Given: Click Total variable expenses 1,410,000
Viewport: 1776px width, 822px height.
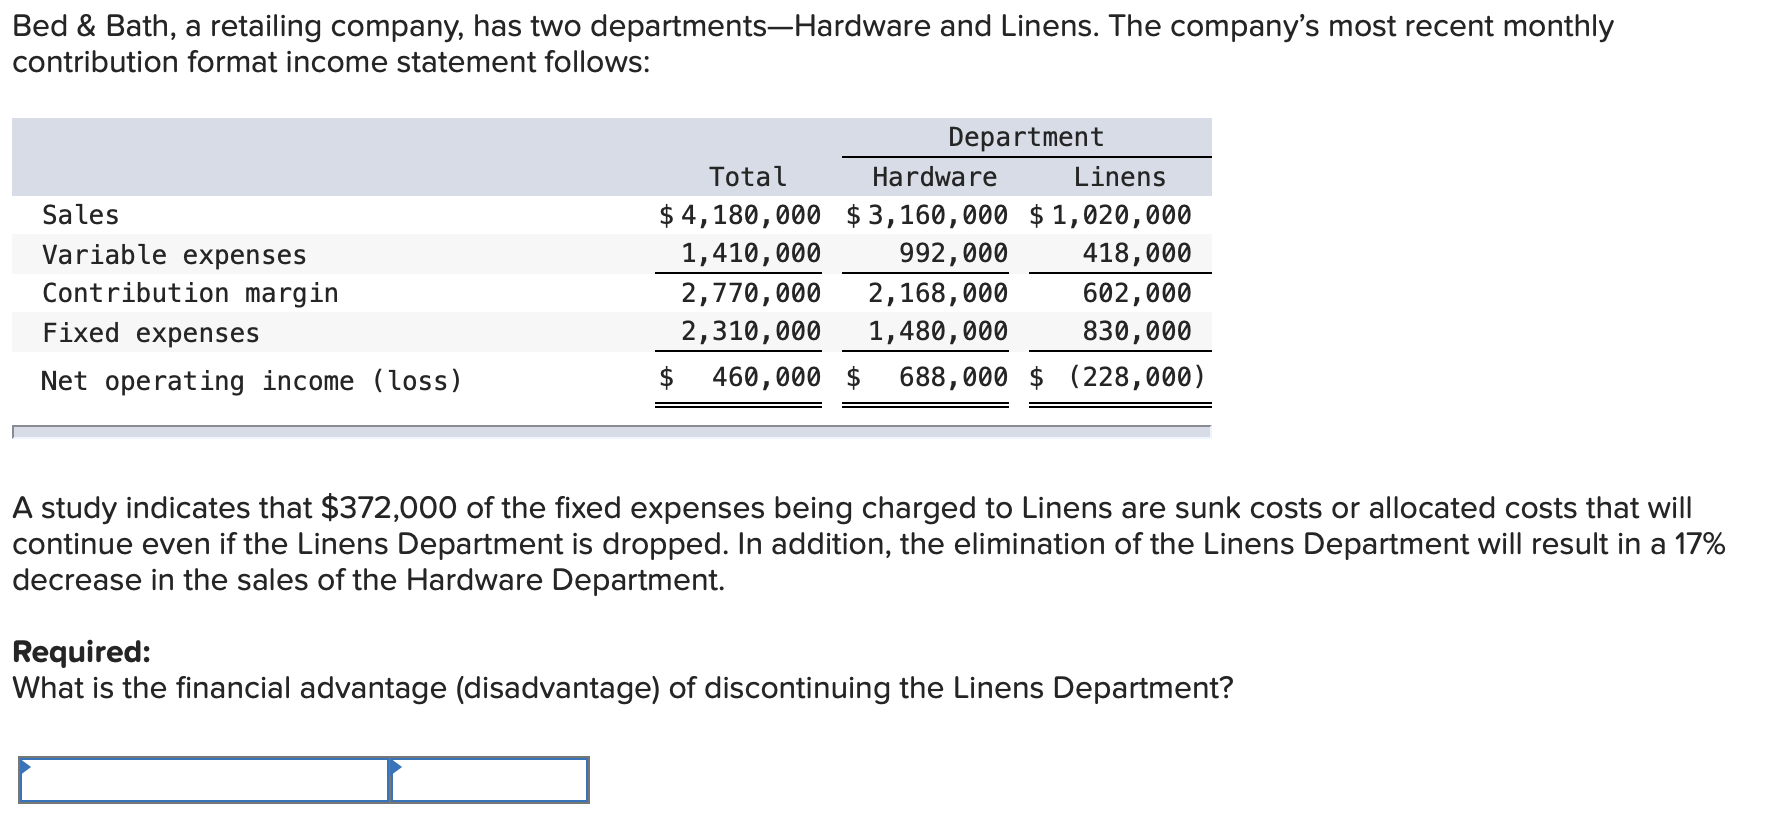Looking at the screenshot, I should coord(751,253).
